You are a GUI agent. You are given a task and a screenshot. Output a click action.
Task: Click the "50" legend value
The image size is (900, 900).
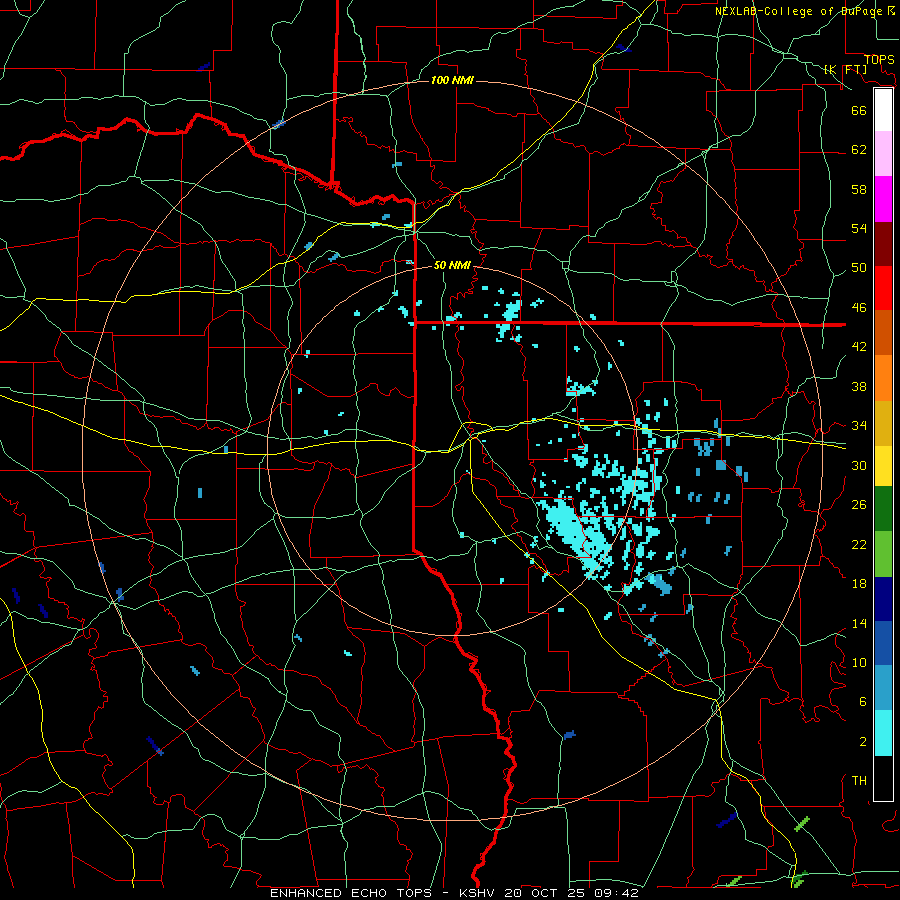[x=859, y=268]
